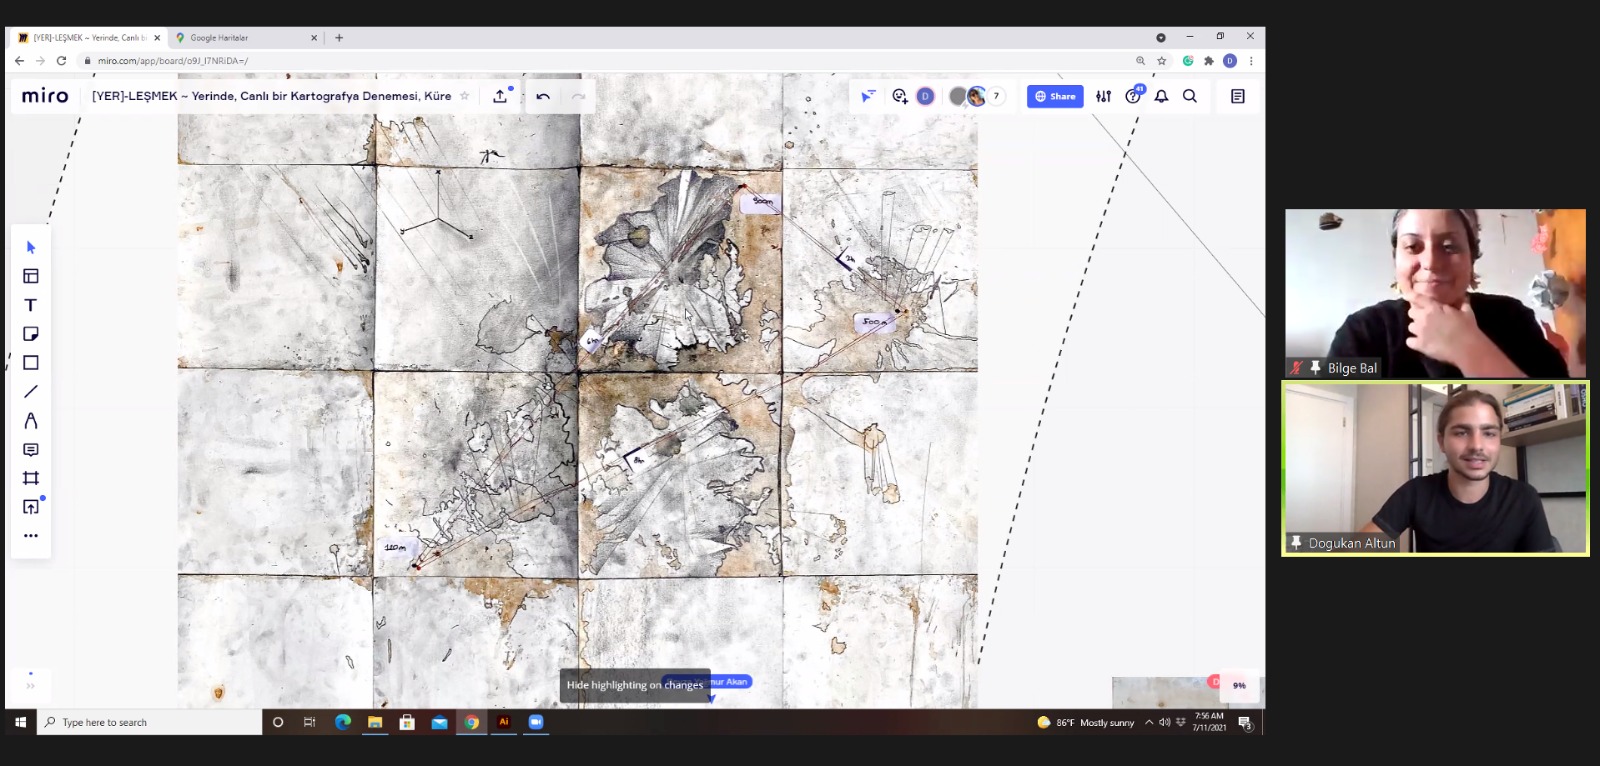Image resolution: width=1600 pixels, height=766 pixels.
Task: Open the help question mark icon
Action: (1133, 96)
